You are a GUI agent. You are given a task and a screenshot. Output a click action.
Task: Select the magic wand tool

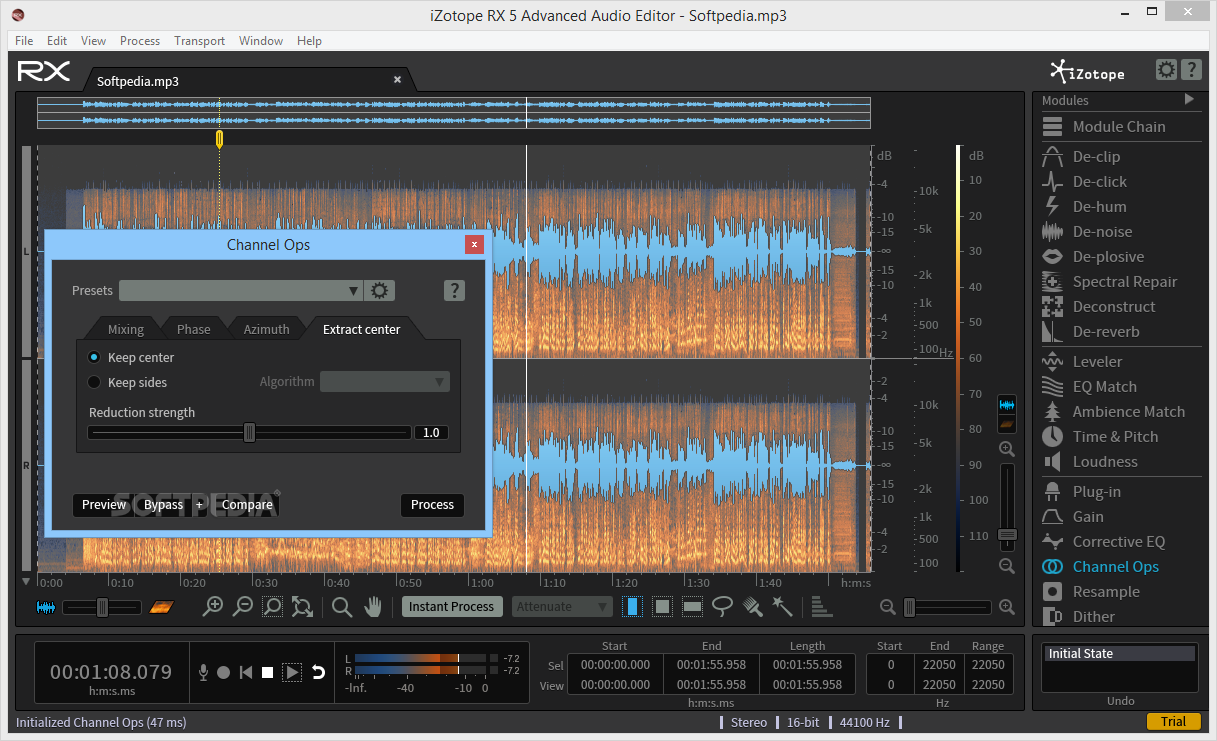tap(782, 606)
